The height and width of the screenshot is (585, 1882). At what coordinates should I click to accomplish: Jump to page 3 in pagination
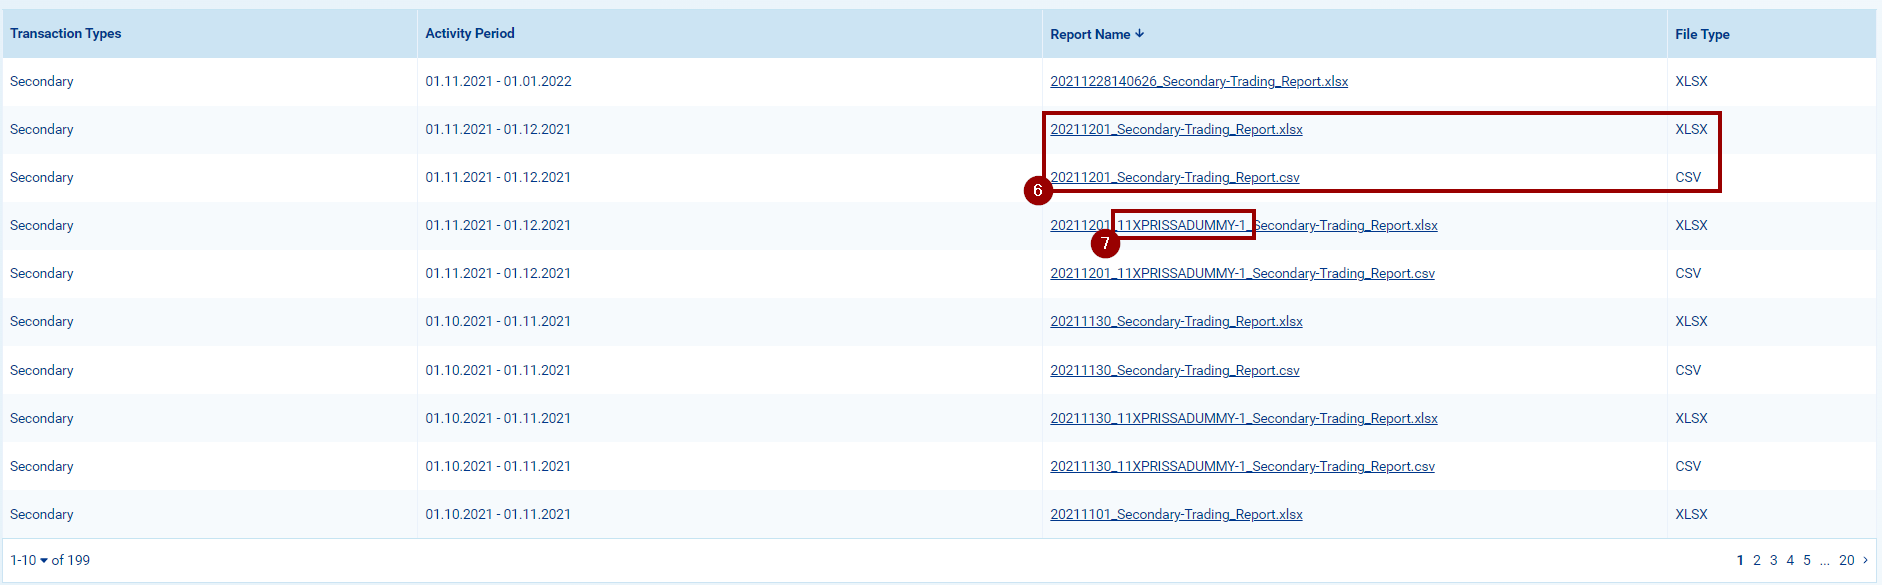(x=1774, y=560)
